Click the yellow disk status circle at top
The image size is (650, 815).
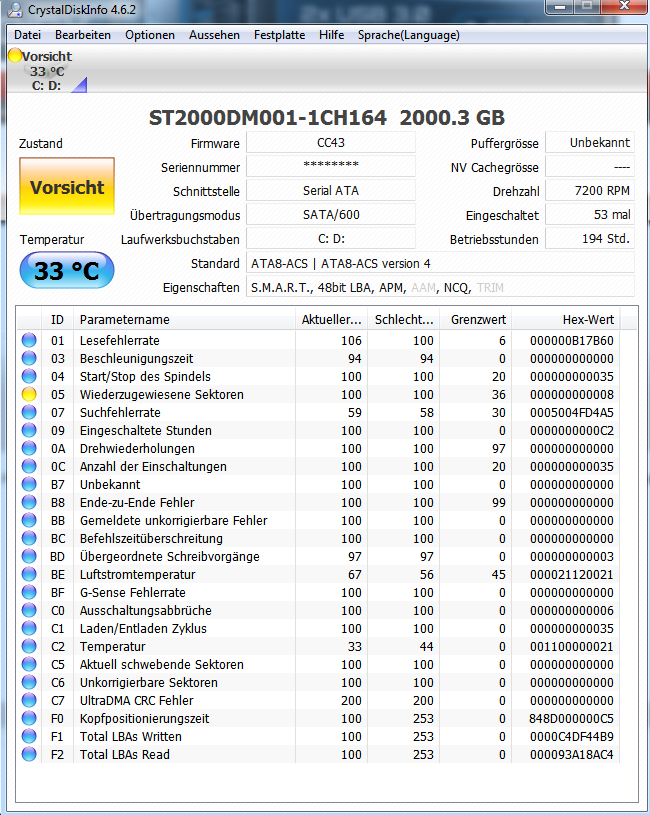tap(15, 55)
